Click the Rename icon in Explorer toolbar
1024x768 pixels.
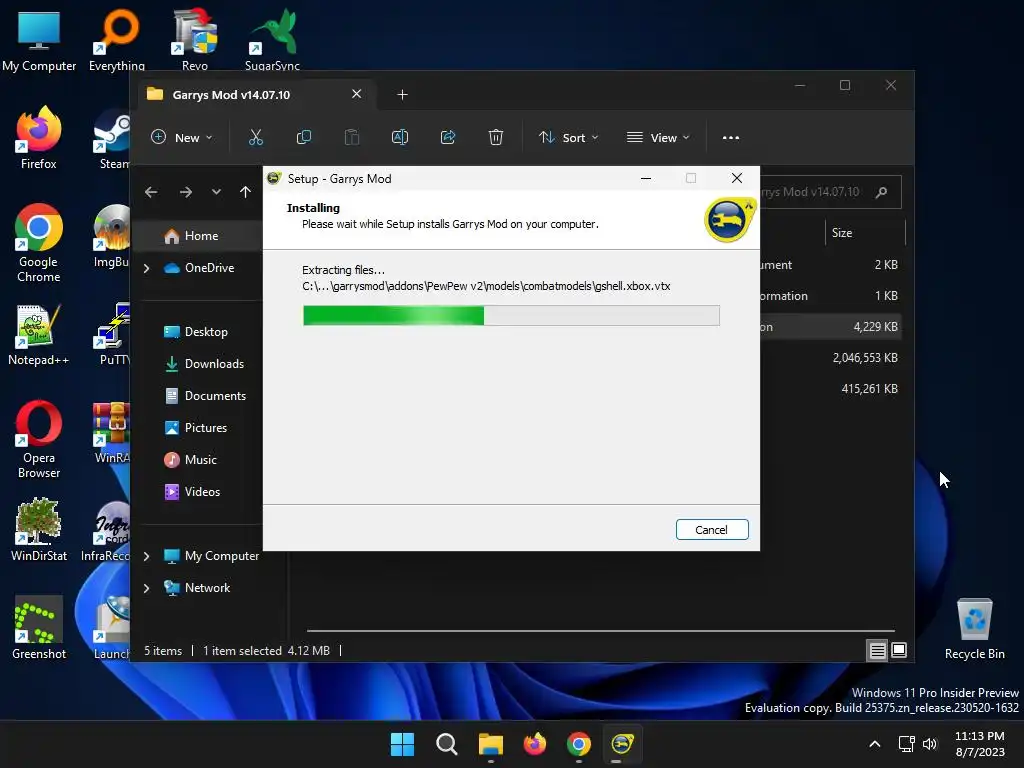[x=400, y=137]
